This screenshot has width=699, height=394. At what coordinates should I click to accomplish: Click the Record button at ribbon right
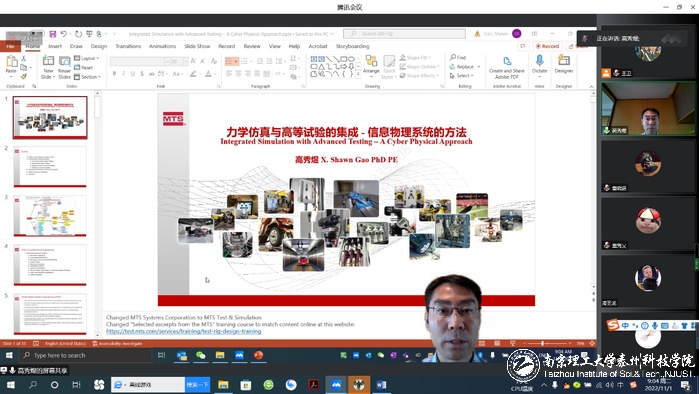pyautogui.click(x=547, y=46)
